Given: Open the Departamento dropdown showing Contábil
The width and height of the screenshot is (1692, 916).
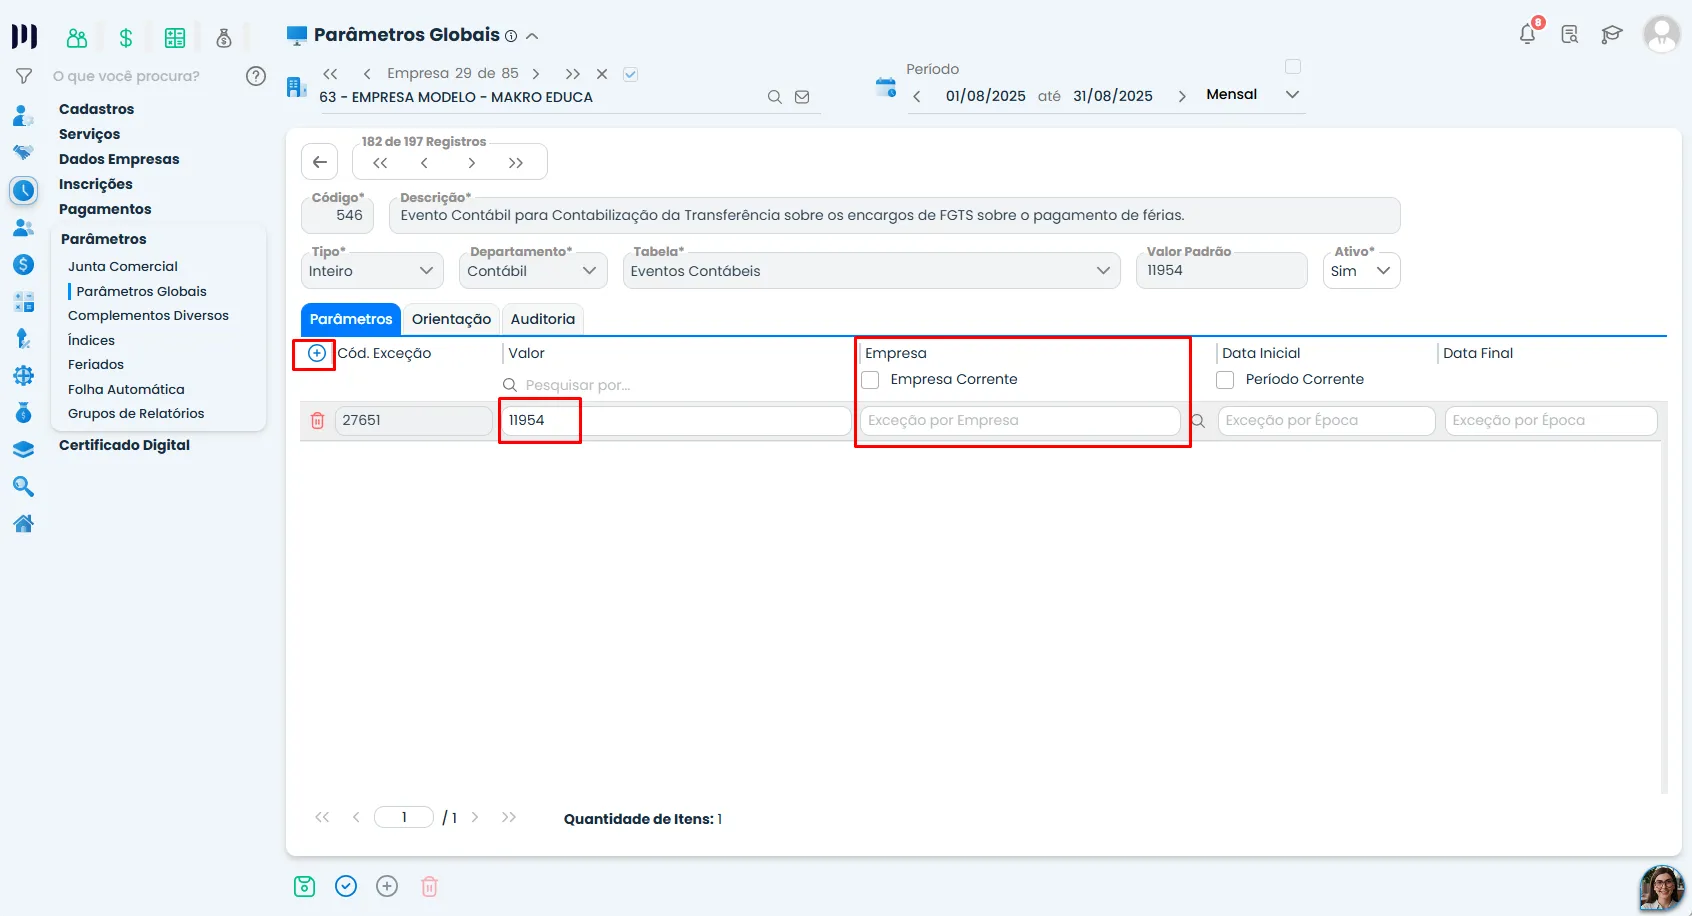Looking at the screenshot, I should point(533,270).
